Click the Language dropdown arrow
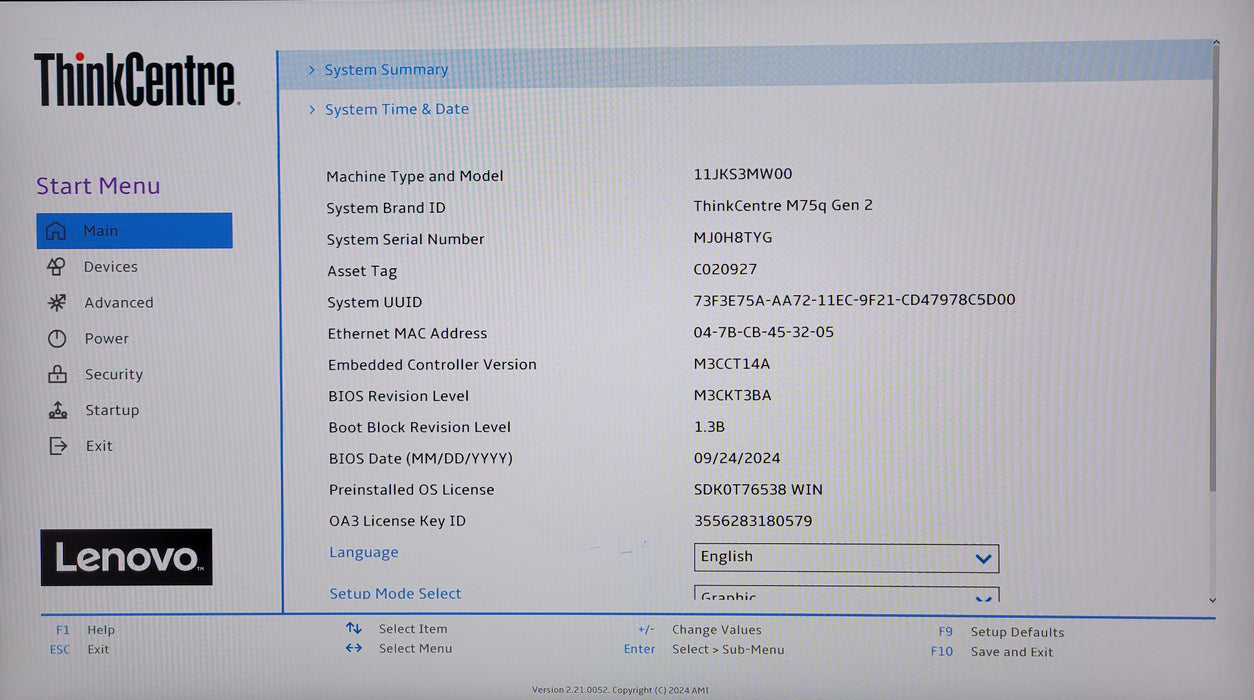This screenshot has height=700, width=1254. click(983, 559)
